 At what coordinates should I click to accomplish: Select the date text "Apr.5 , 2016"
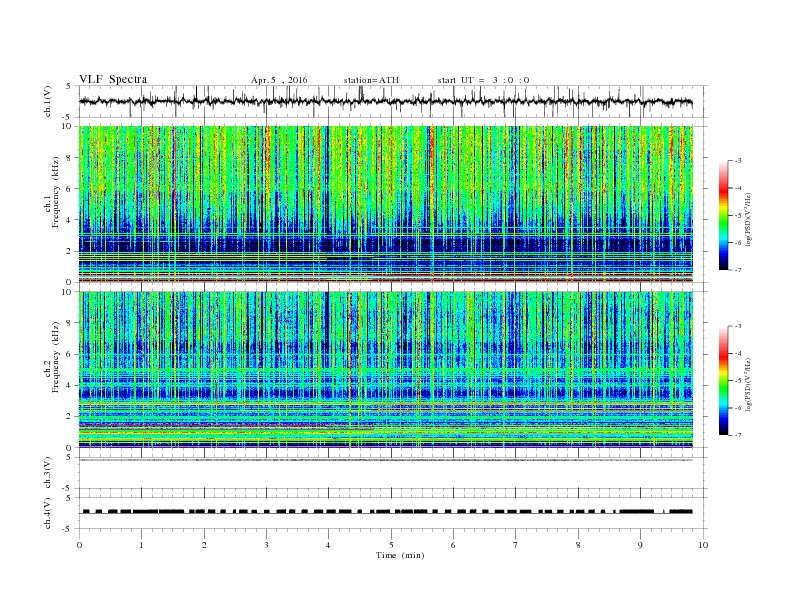click(279, 80)
